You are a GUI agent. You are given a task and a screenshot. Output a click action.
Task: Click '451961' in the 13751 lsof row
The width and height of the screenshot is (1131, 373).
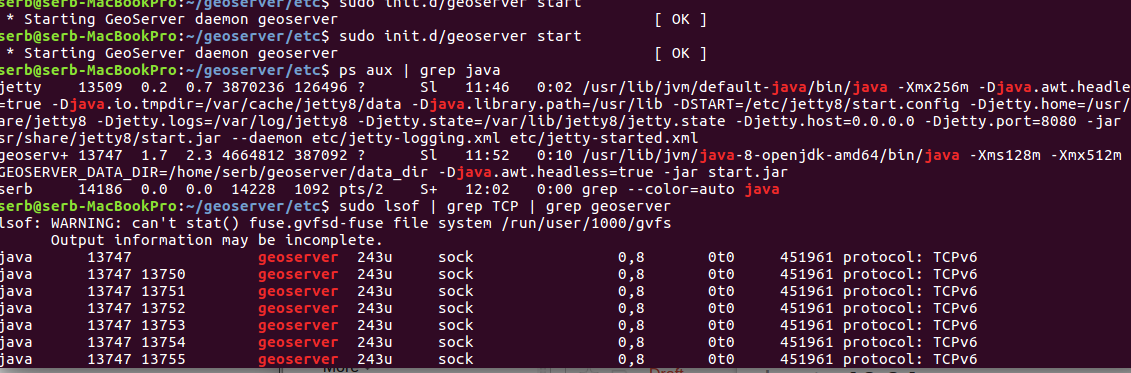click(806, 291)
